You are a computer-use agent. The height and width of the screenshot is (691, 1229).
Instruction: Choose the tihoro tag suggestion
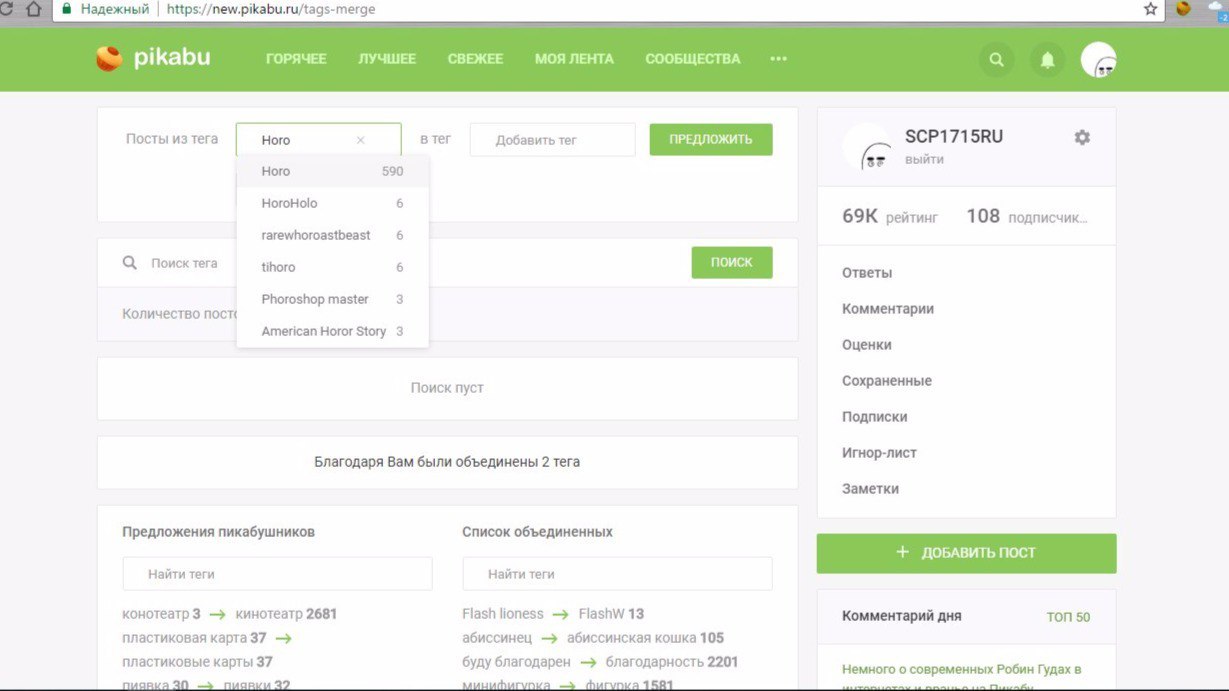point(278,267)
